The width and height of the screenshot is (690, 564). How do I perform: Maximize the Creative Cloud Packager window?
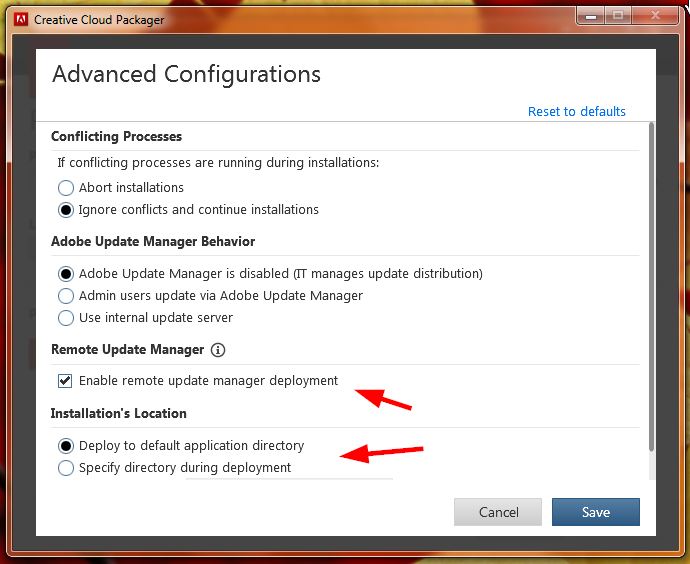tap(618, 16)
